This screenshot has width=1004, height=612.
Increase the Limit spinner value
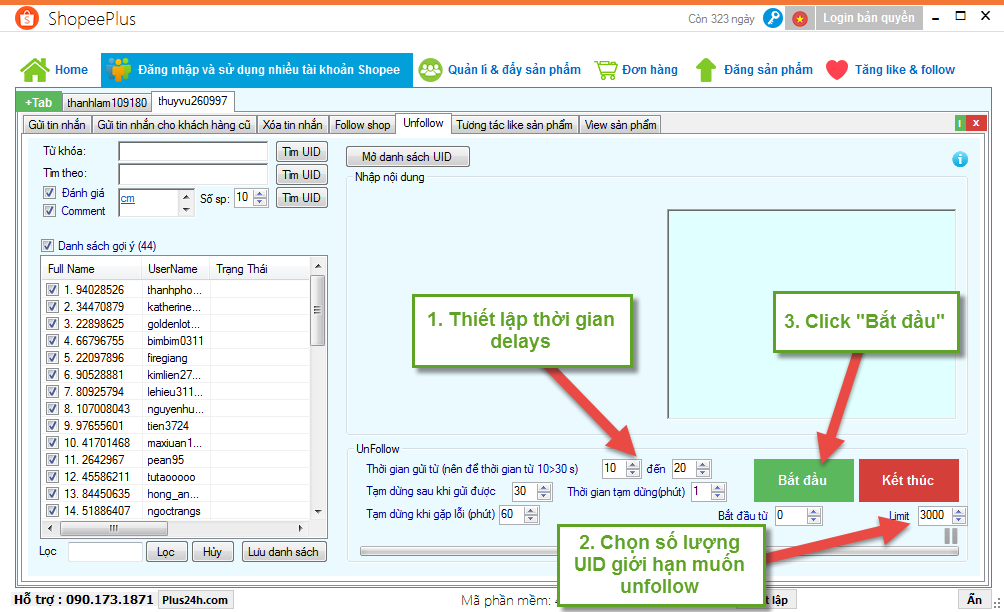(960, 511)
